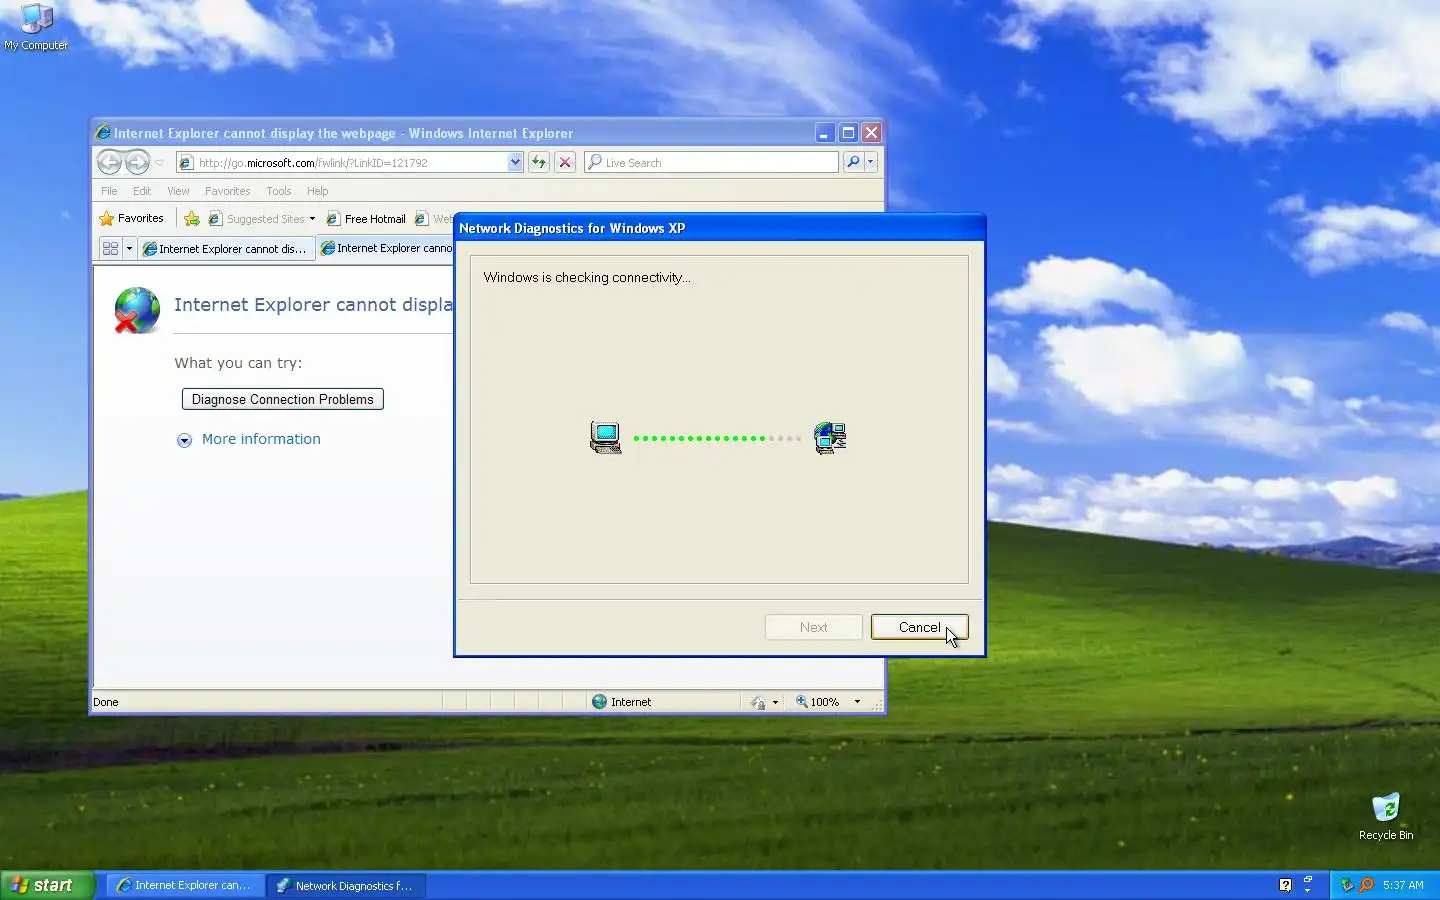Click Diagnose Connection Problems button
This screenshot has height=900, width=1440.
(x=283, y=399)
